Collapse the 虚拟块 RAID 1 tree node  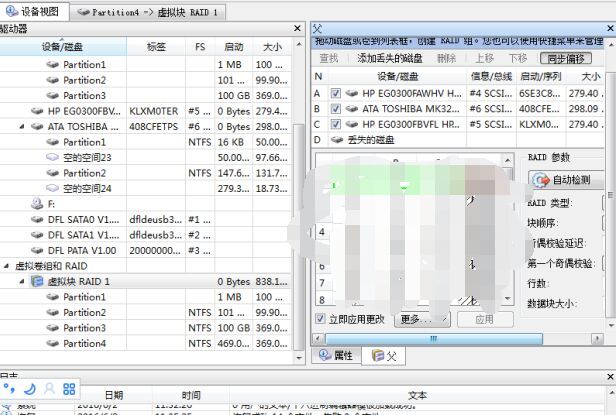[22, 282]
